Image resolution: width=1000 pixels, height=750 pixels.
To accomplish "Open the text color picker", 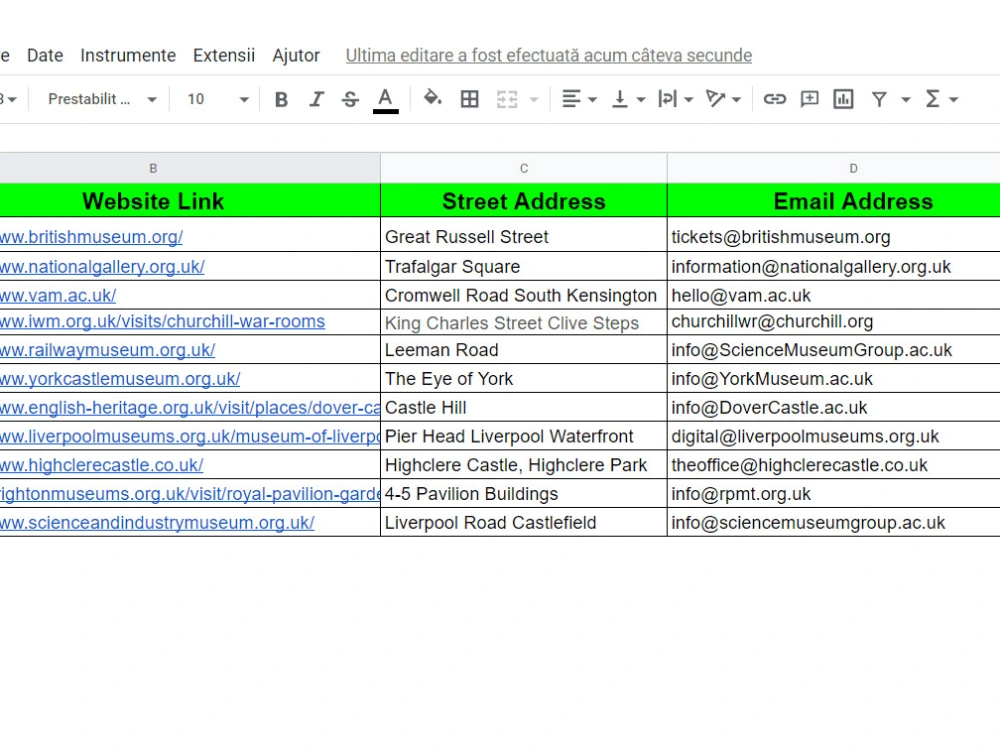I will pyautogui.click(x=385, y=100).
